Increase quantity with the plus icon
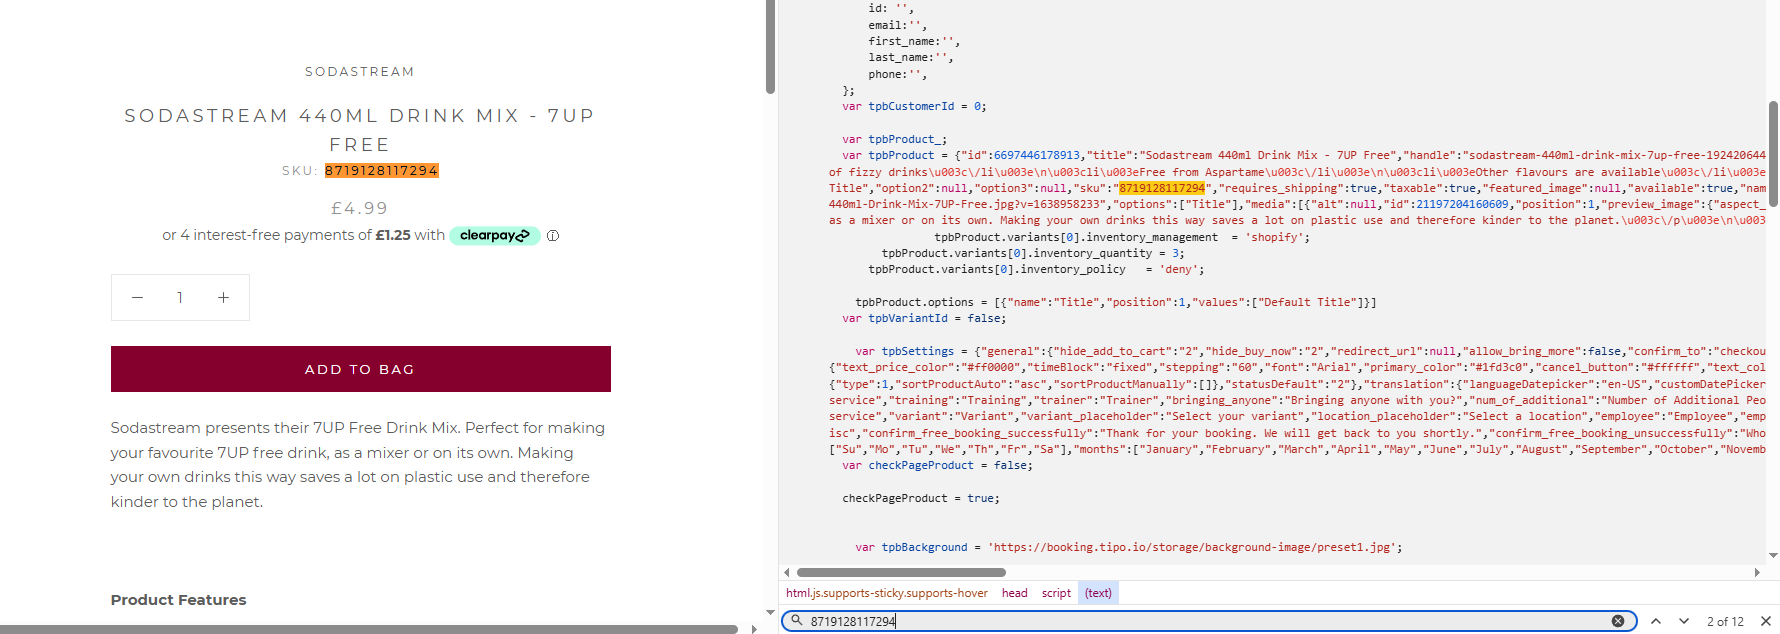1780x634 pixels. click(x=223, y=297)
